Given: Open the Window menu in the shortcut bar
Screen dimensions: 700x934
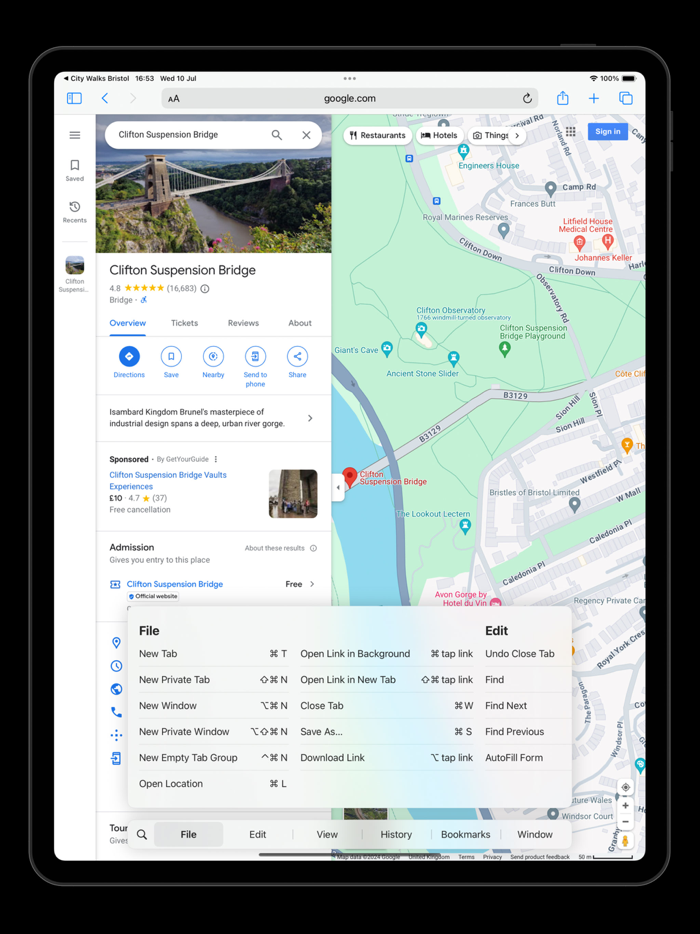Looking at the screenshot, I should (535, 835).
